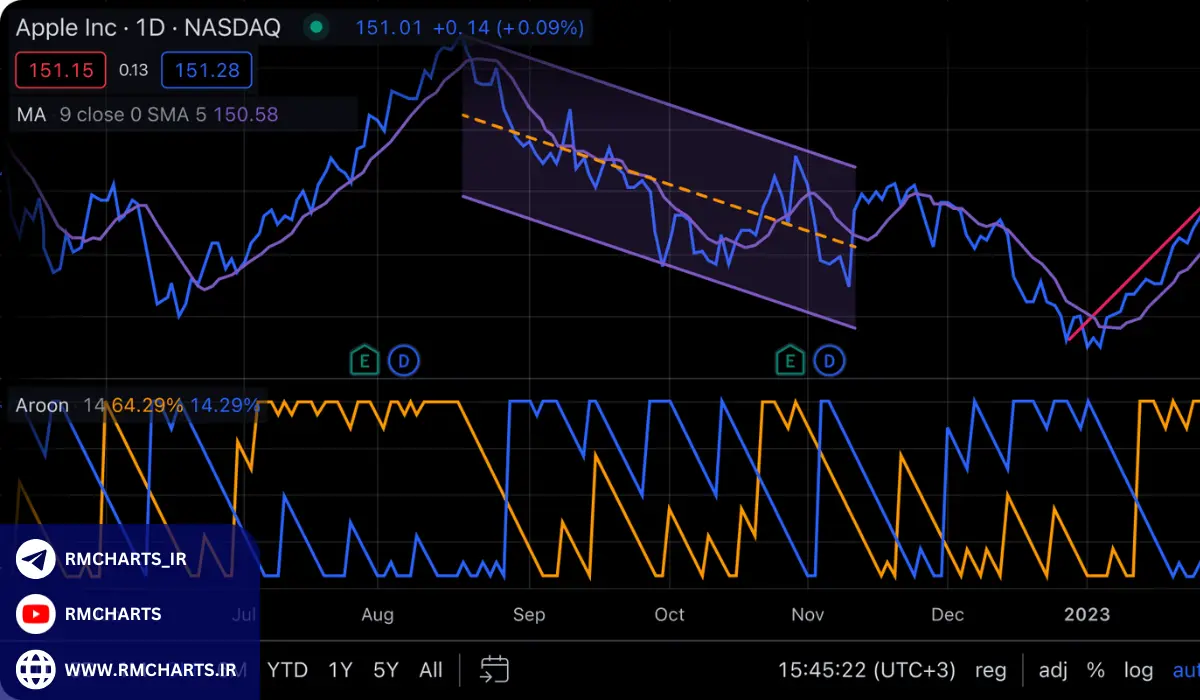Click the dividend D marker near November
The height and width of the screenshot is (700, 1200).
(x=830, y=360)
